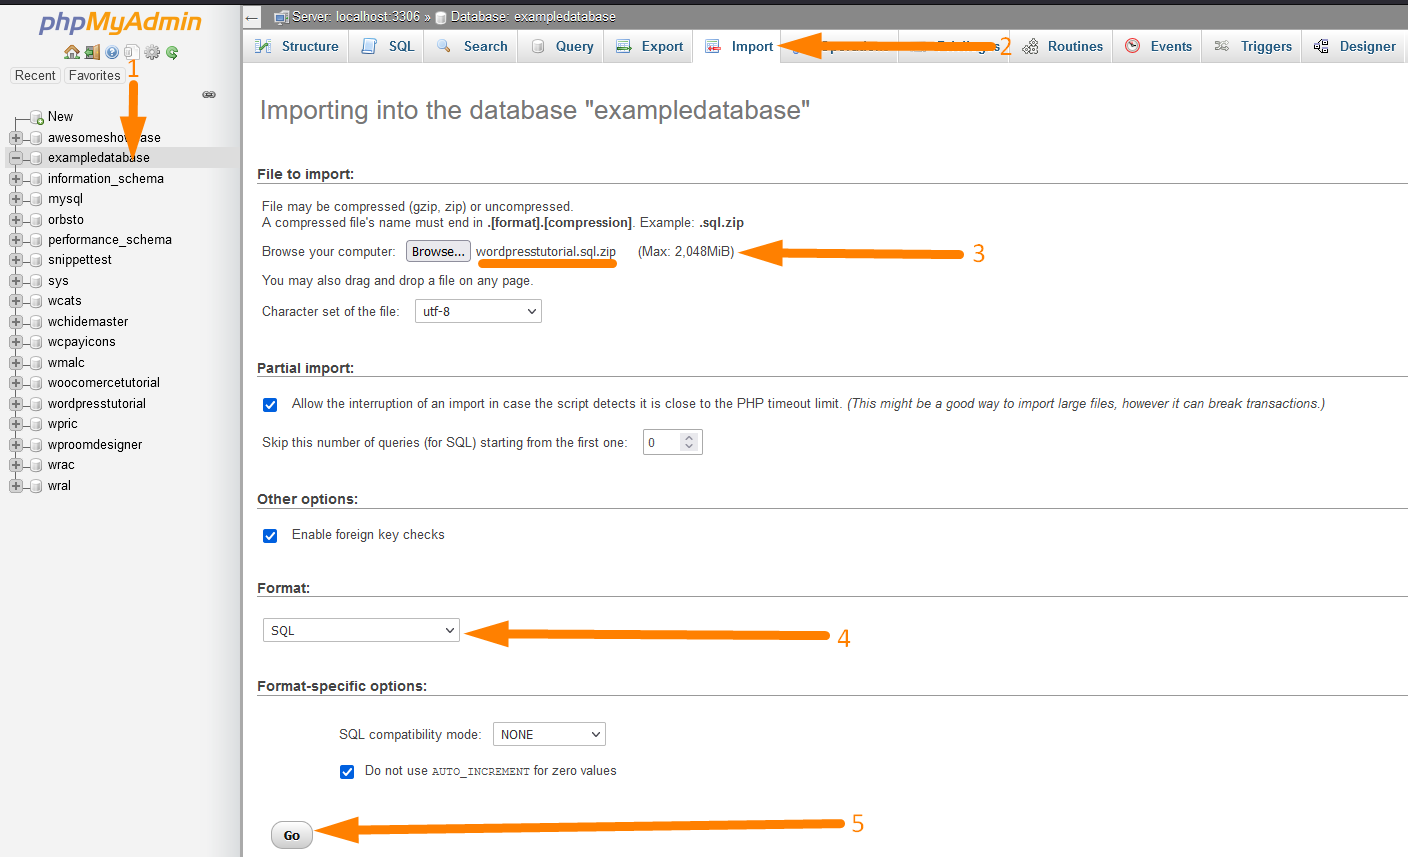Click the phpMyAdmin logo

coord(120,23)
